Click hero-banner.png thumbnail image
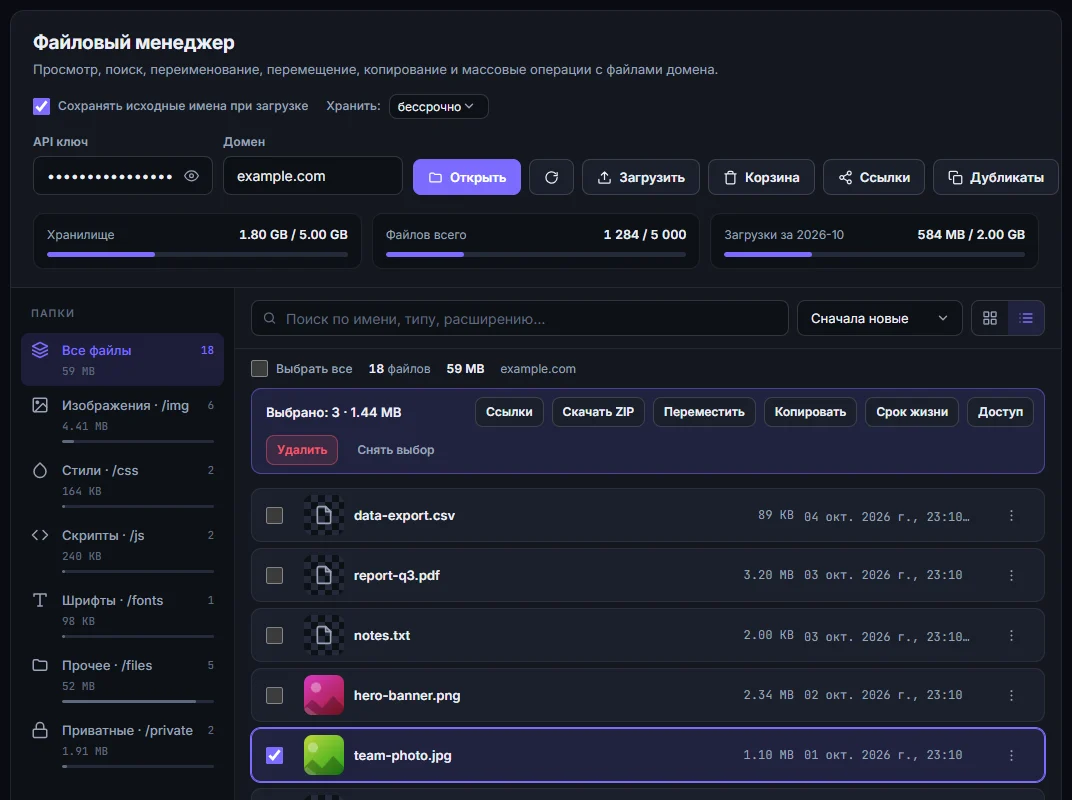 324,695
